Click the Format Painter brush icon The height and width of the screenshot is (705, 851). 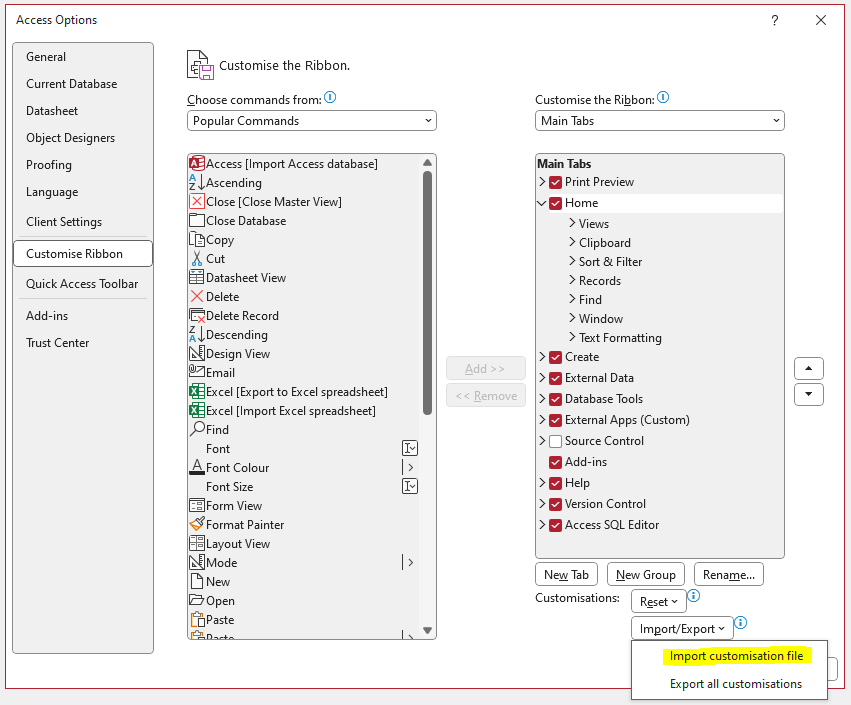click(196, 524)
